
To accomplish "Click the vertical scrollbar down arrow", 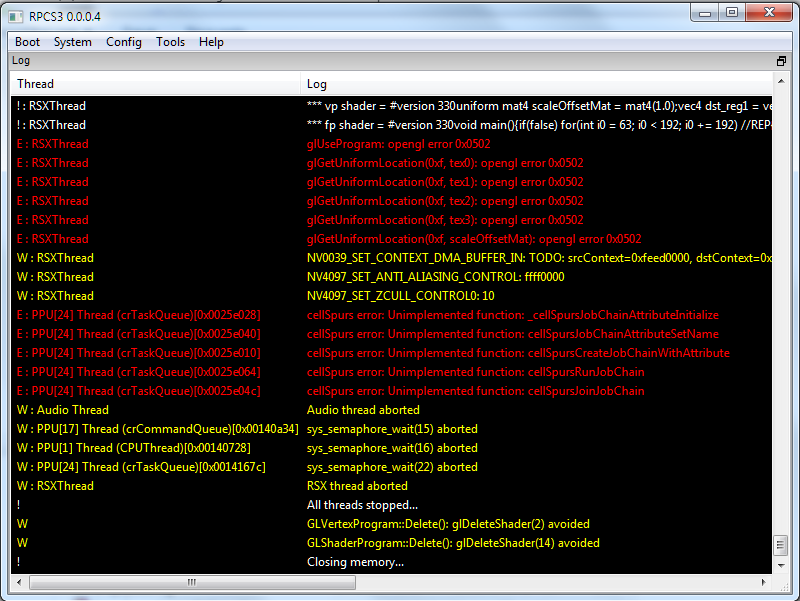I will point(781,565).
